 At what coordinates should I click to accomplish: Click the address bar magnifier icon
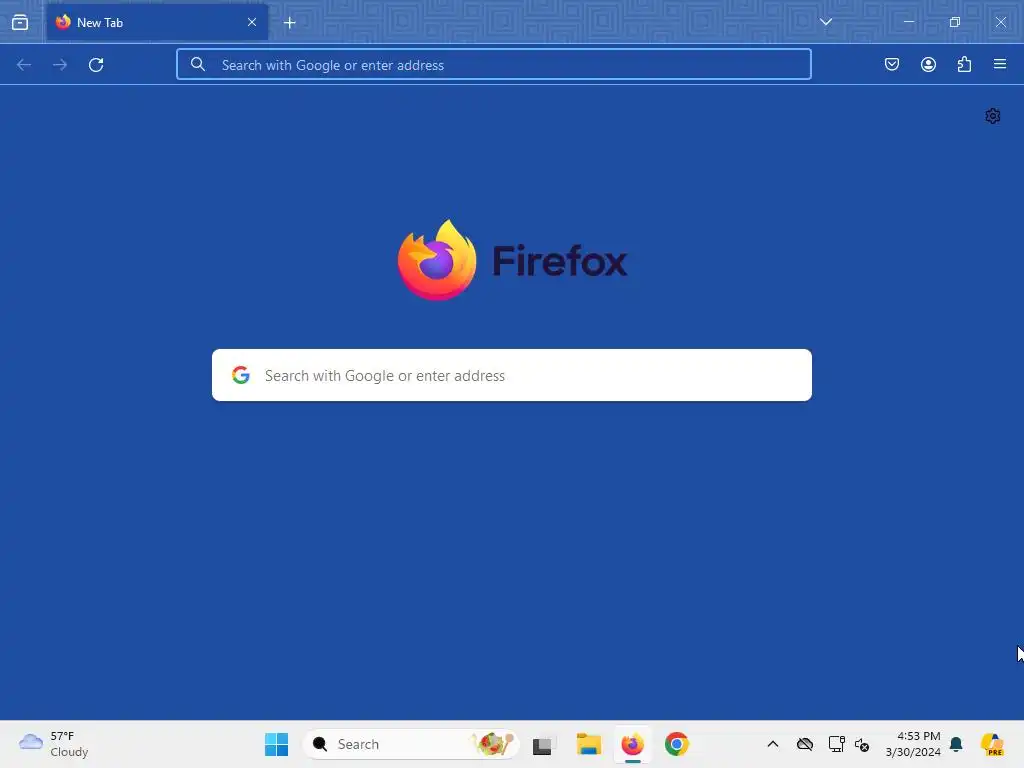tap(198, 64)
